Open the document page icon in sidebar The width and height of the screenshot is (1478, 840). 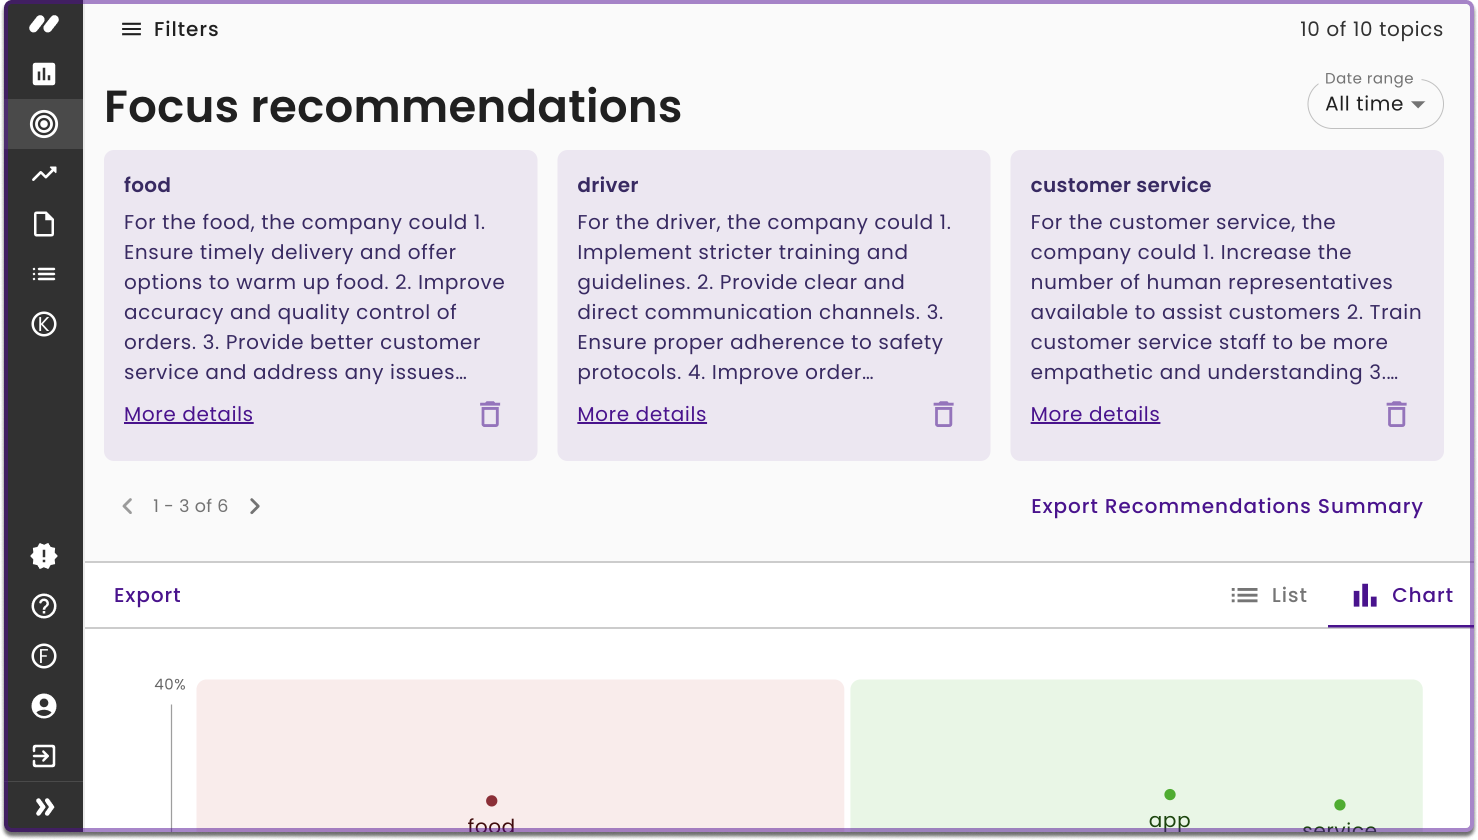pyautogui.click(x=44, y=224)
